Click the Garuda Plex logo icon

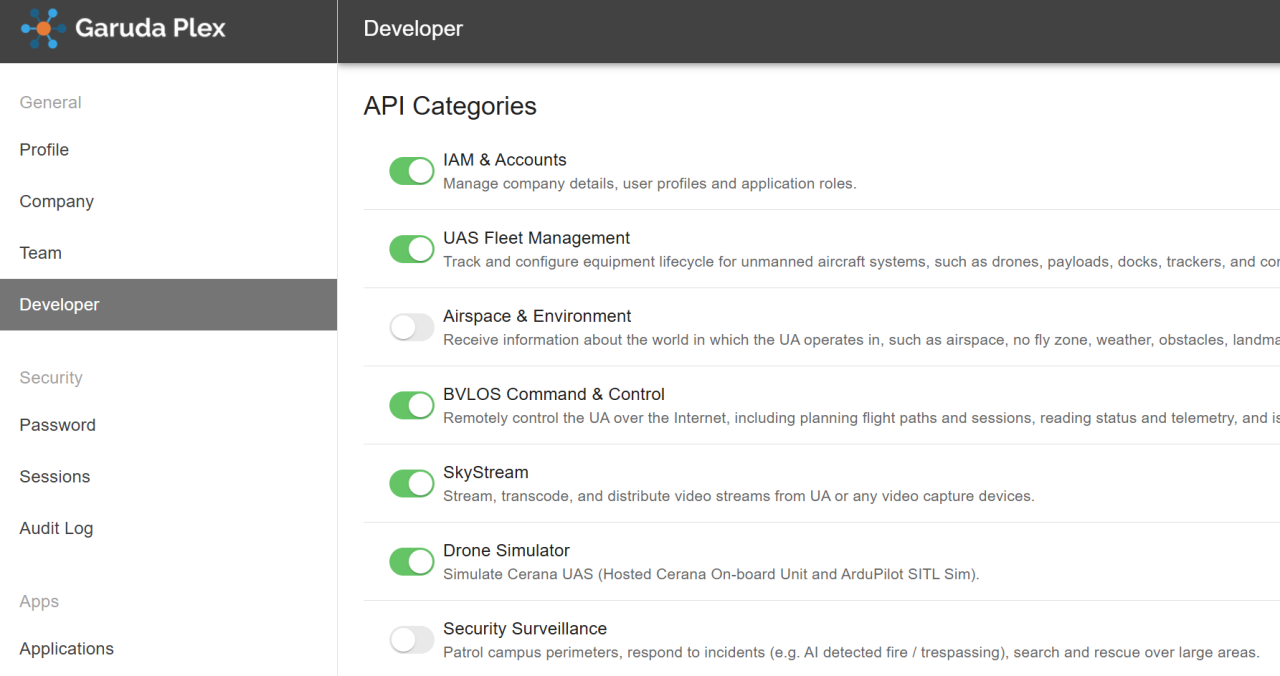pos(43,29)
